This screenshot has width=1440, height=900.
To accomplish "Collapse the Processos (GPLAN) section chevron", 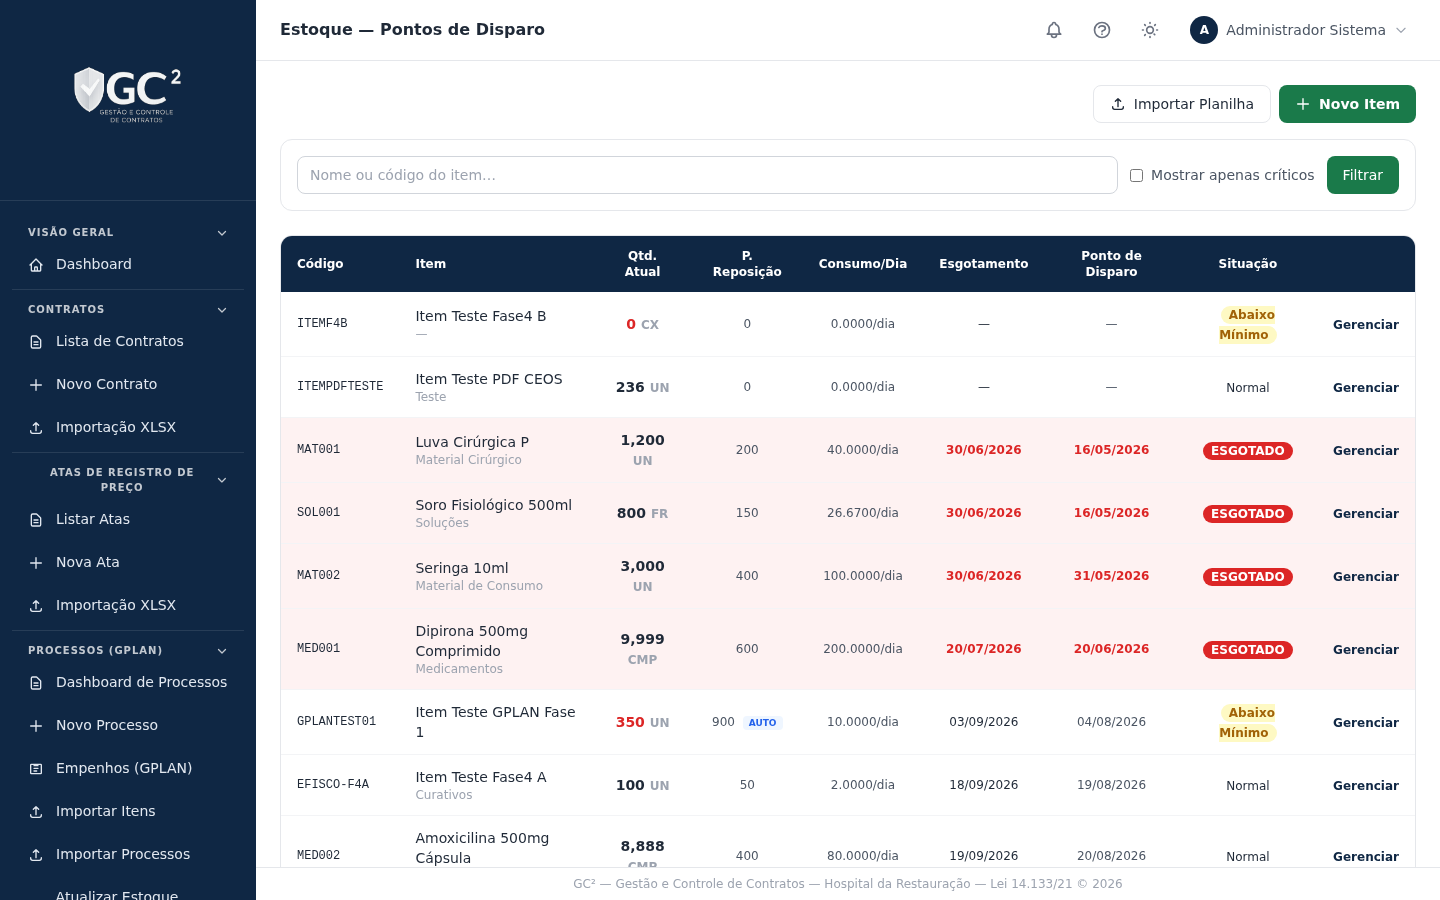I will point(222,651).
